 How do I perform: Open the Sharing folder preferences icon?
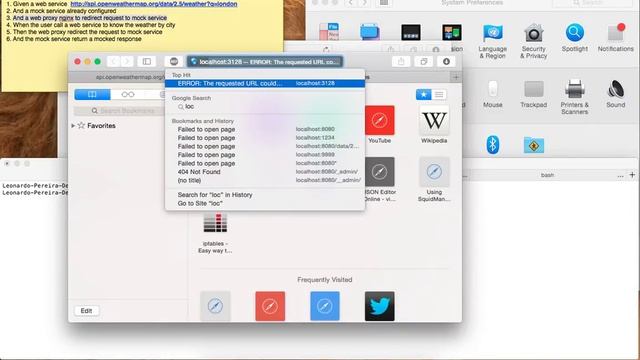[534, 145]
